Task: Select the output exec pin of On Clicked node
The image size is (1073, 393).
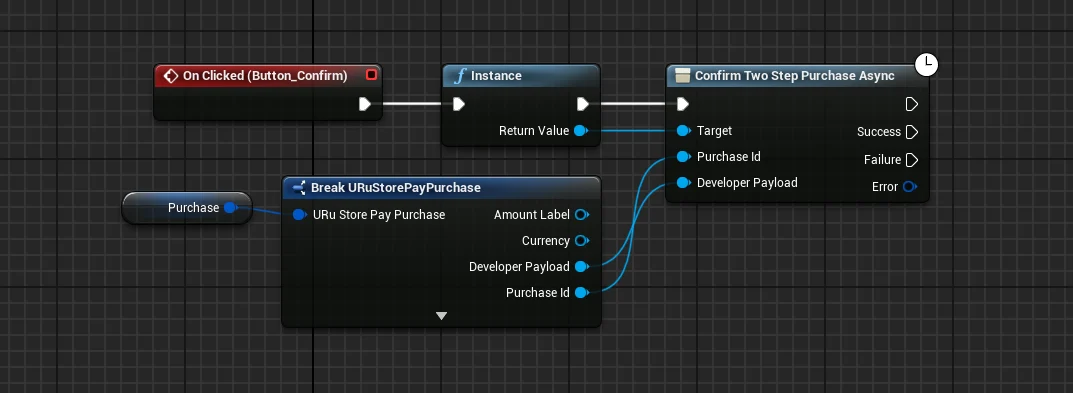Action: [x=365, y=104]
